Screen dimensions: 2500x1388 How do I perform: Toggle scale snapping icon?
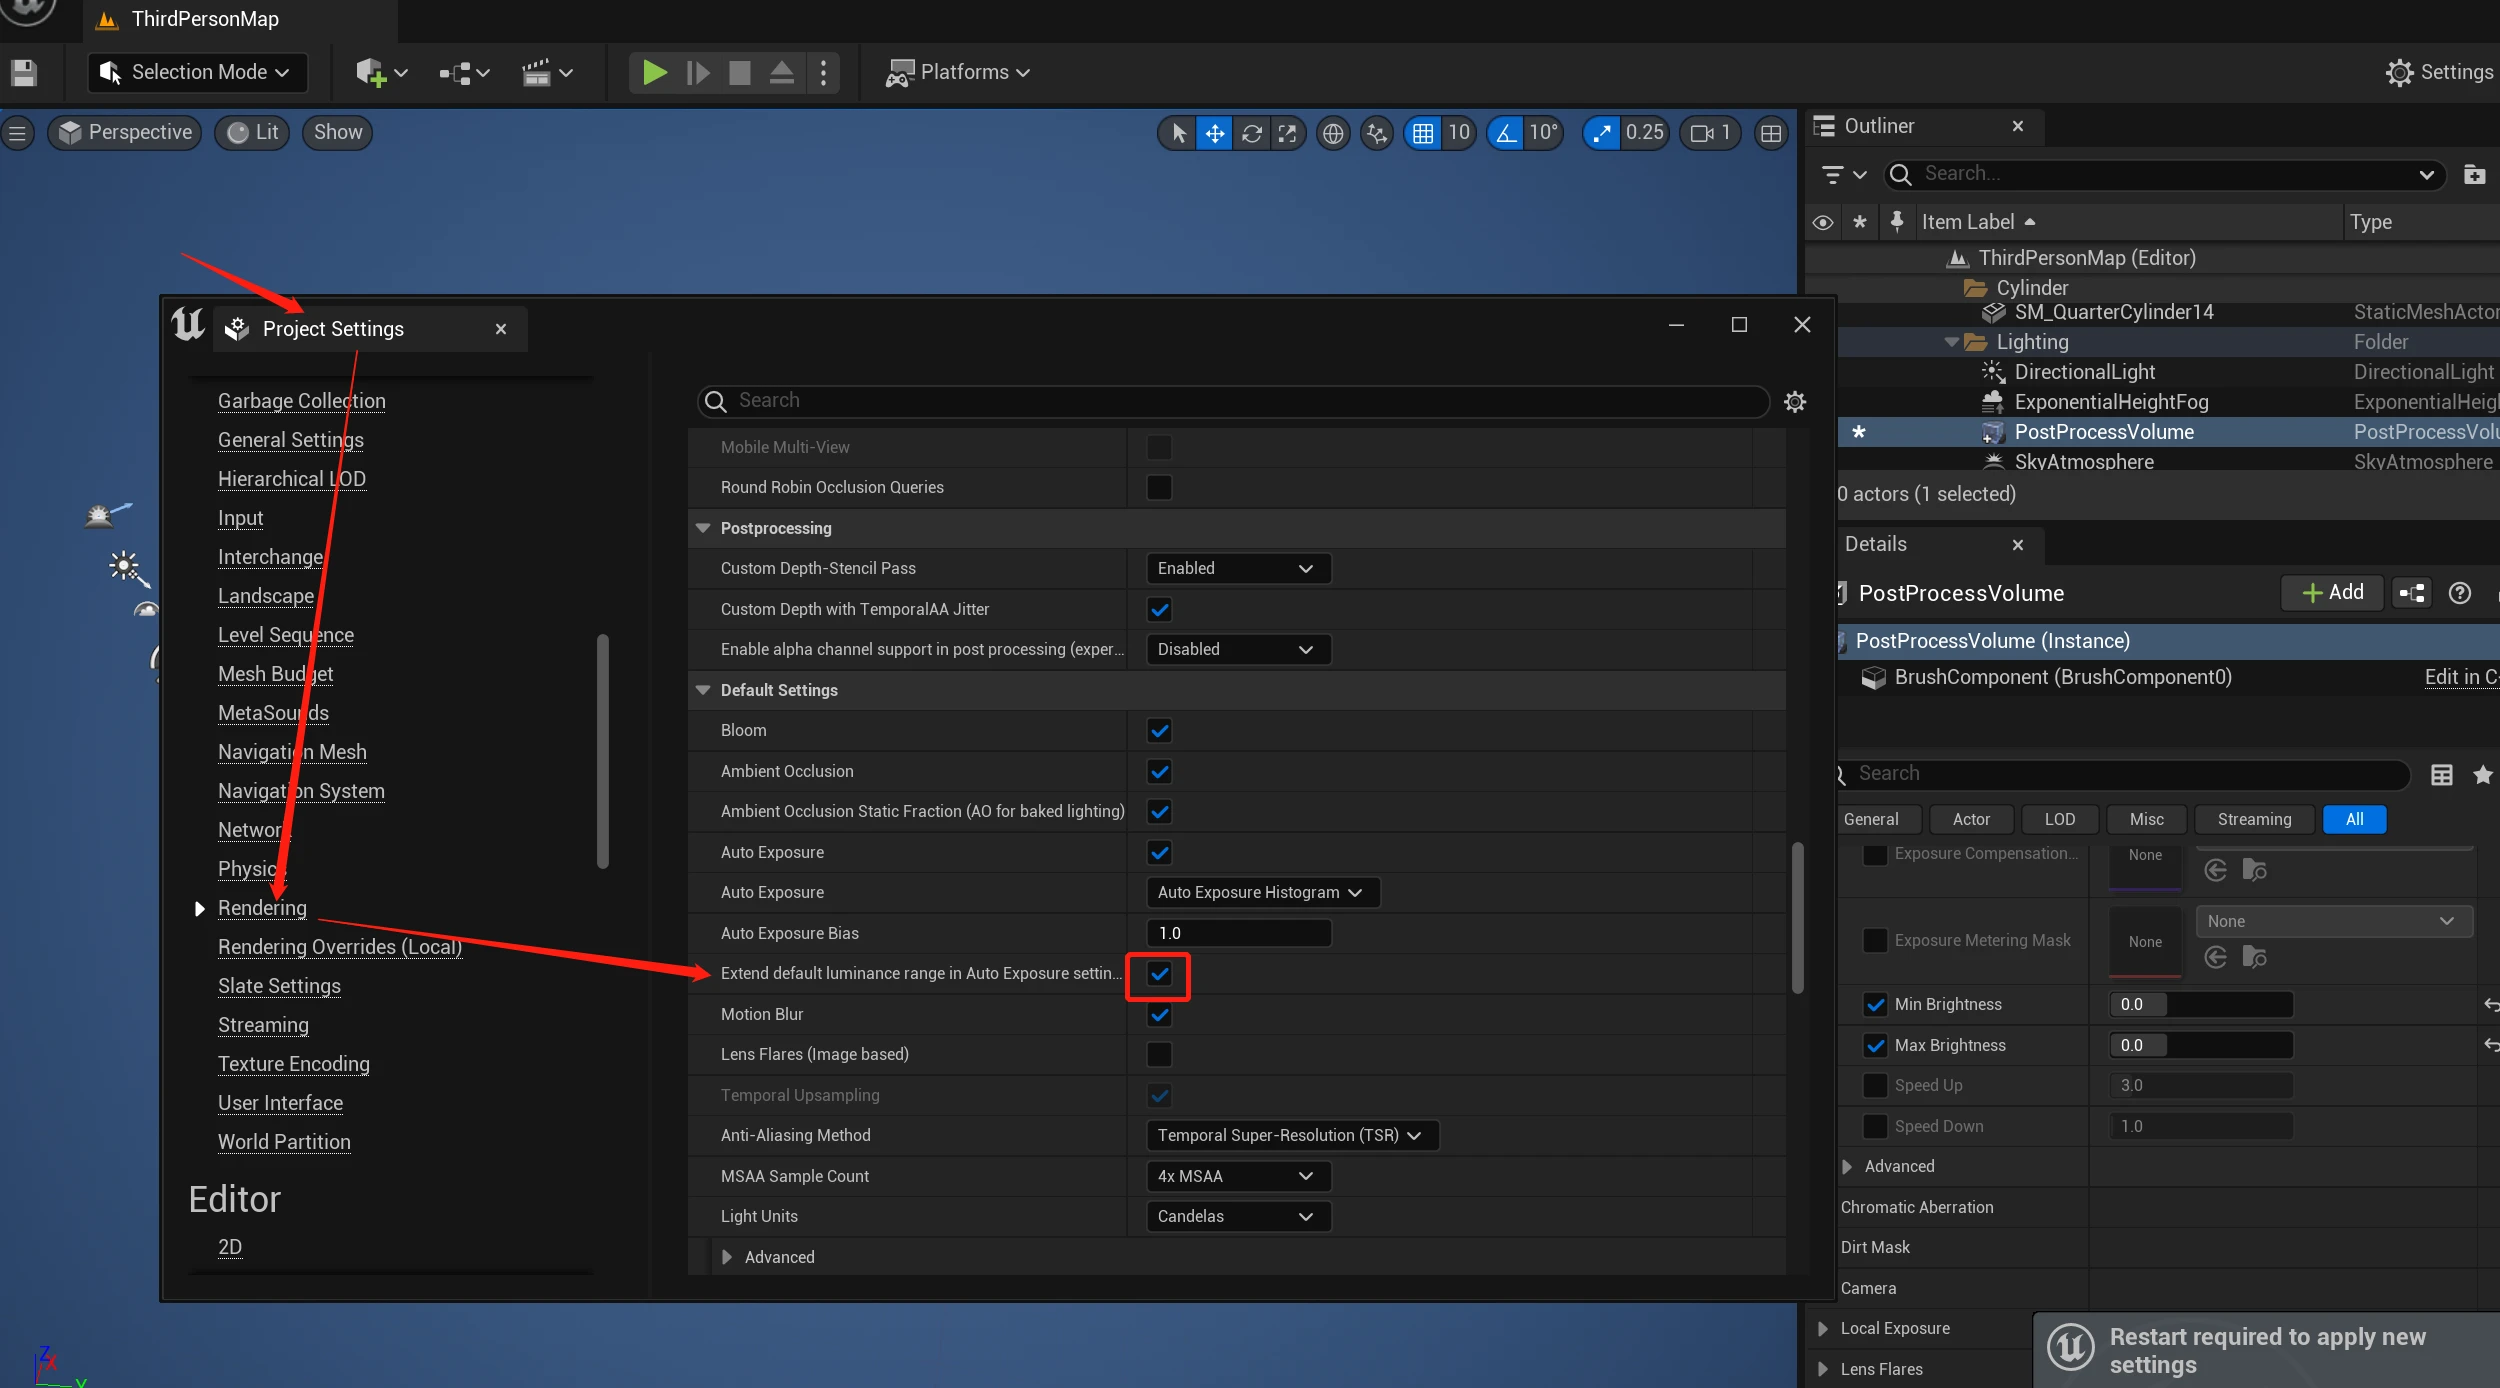pos(1602,133)
